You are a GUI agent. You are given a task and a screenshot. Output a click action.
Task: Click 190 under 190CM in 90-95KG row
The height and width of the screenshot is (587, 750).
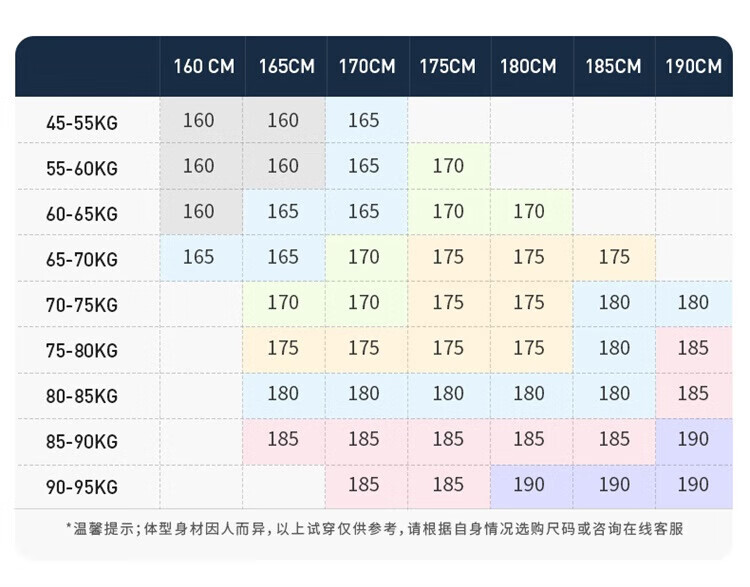[693, 484]
